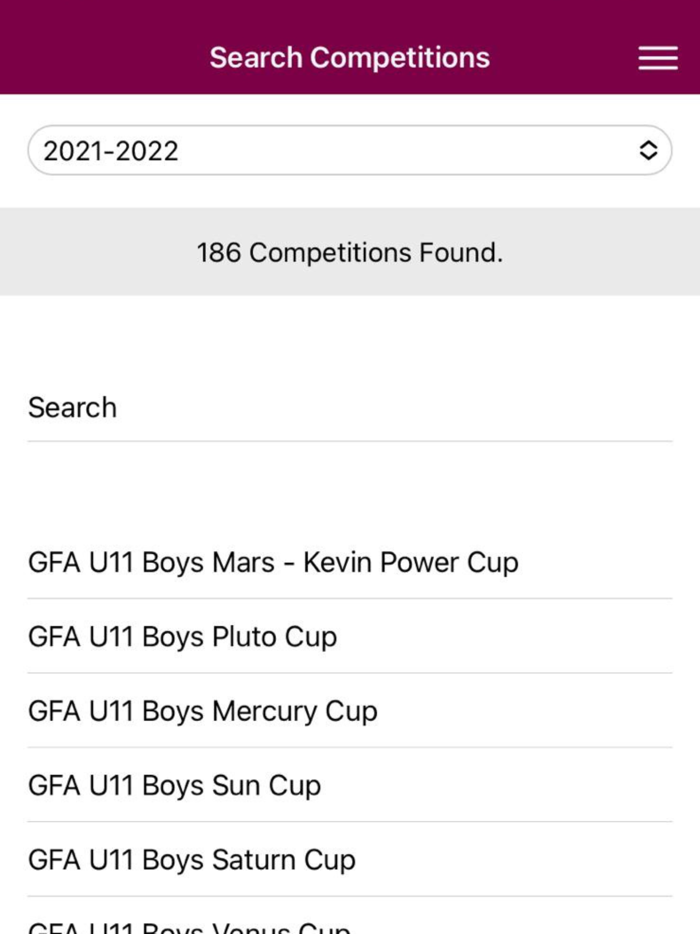Open GFA U11 Boys Mars - Kevin Power Cup
Image resolution: width=700 pixels, height=934 pixels.
pos(273,562)
